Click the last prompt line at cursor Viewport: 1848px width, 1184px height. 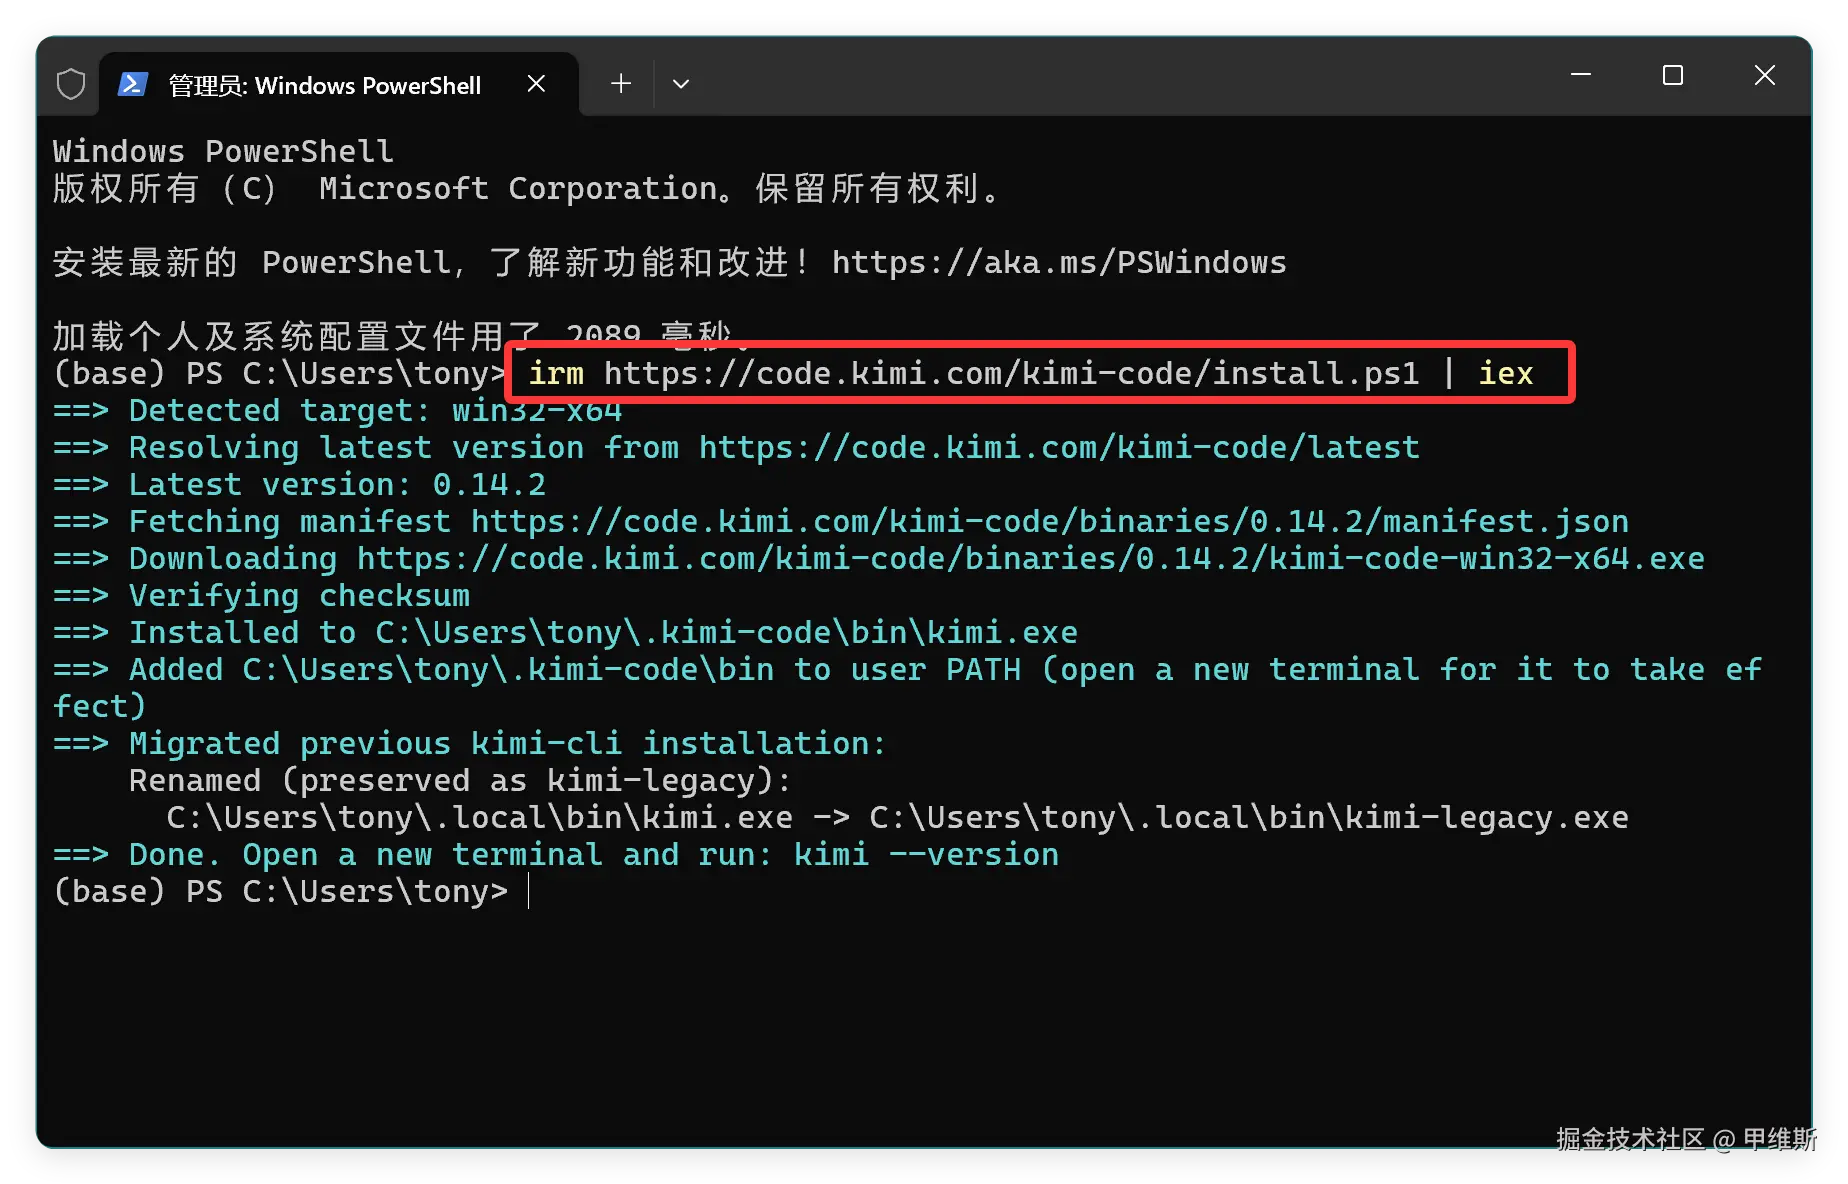(290, 892)
